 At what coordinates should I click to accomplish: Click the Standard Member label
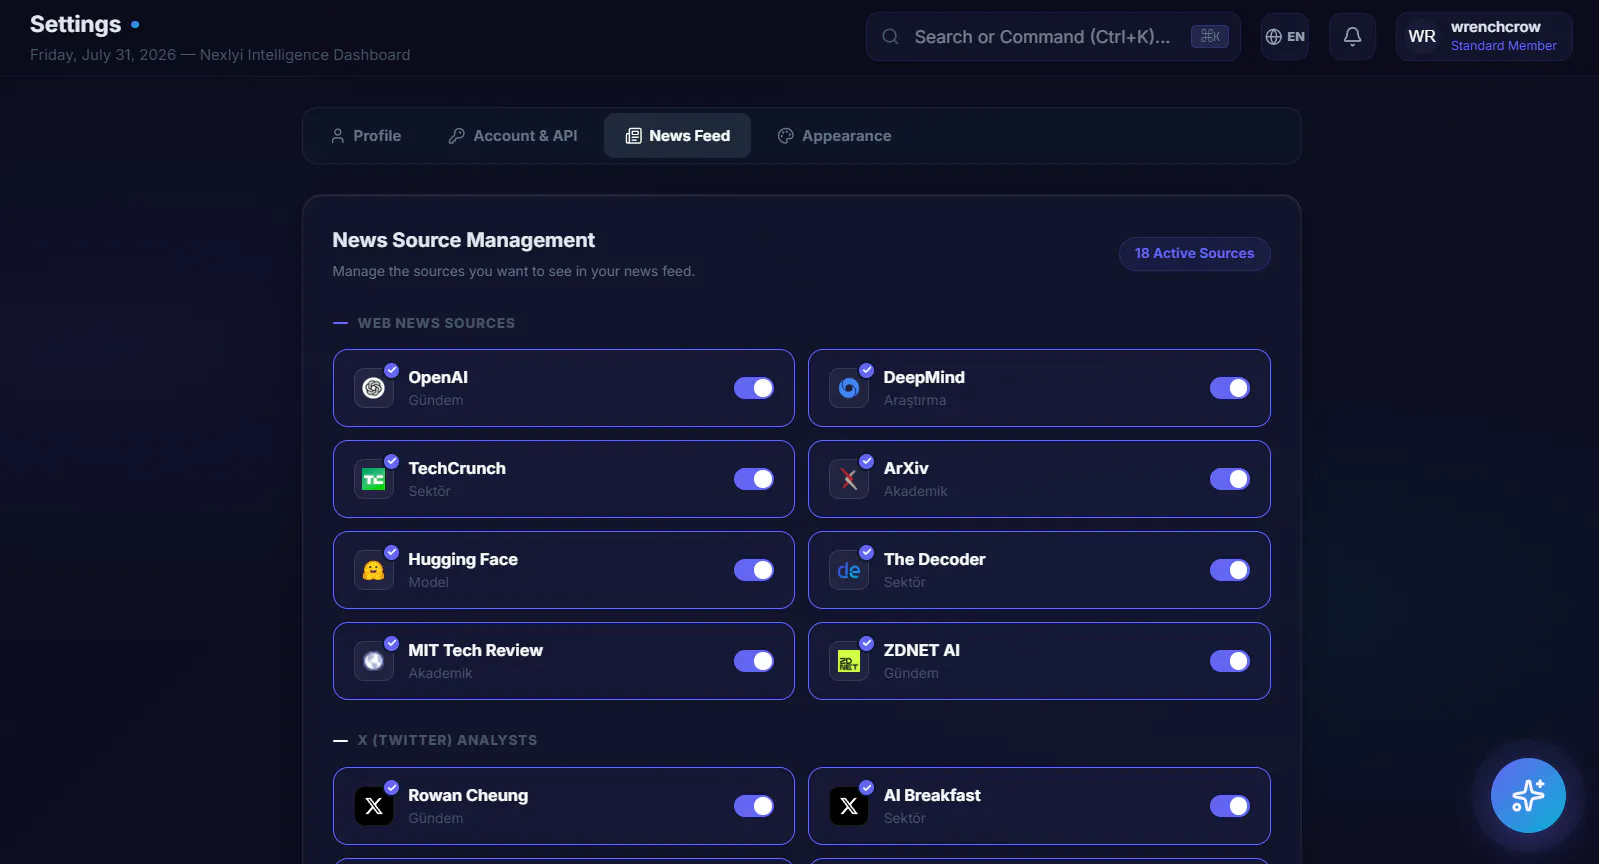pyautogui.click(x=1503, y=46)
